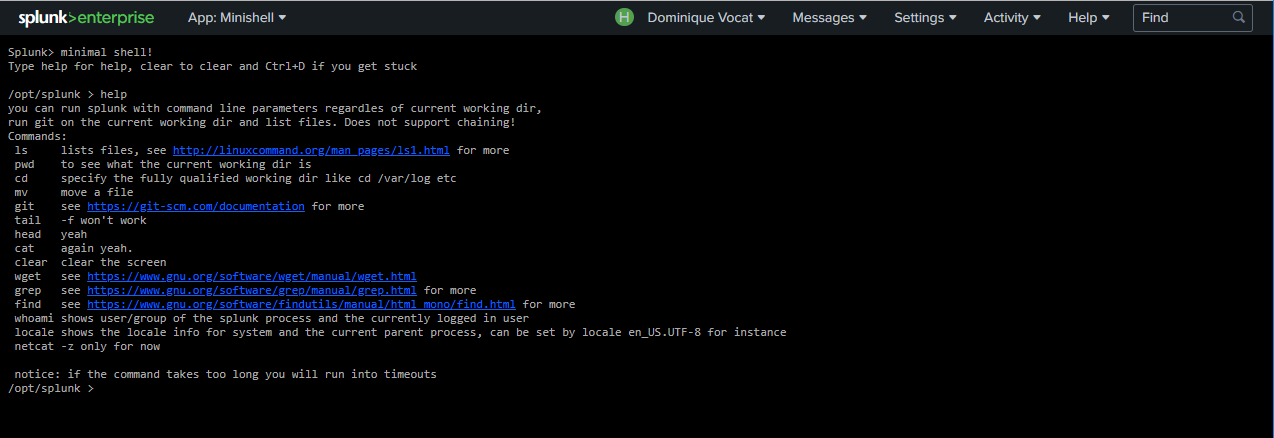Viewport: 1274px width, 438px height.
Task: Expand the Dominique Vocat user menu
Action: [706, 17]
